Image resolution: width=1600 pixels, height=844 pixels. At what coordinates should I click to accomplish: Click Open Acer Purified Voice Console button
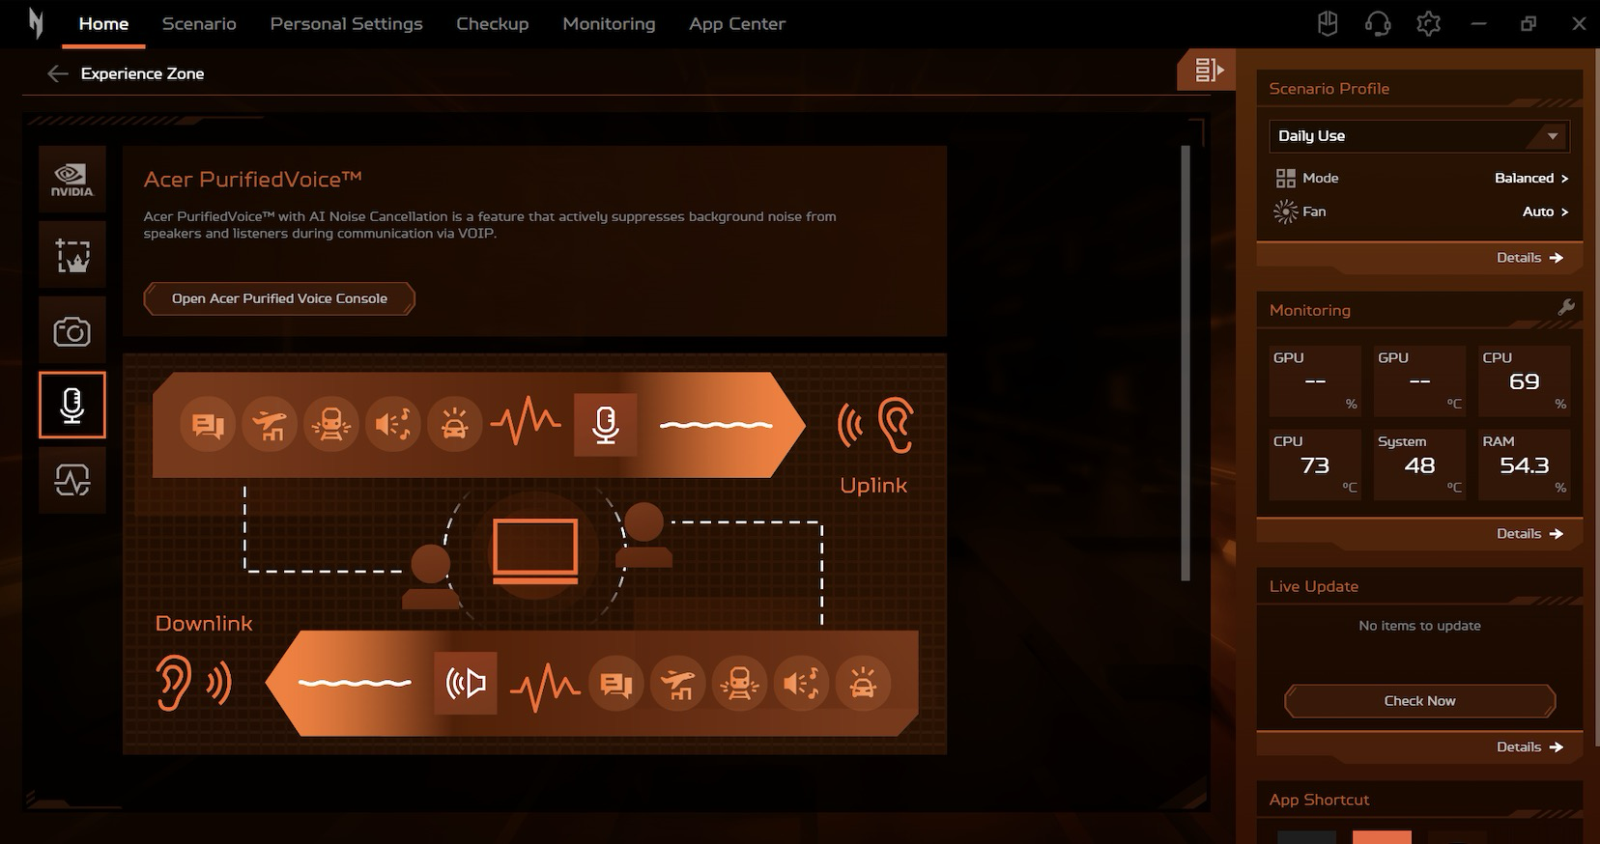pos(279,298)
